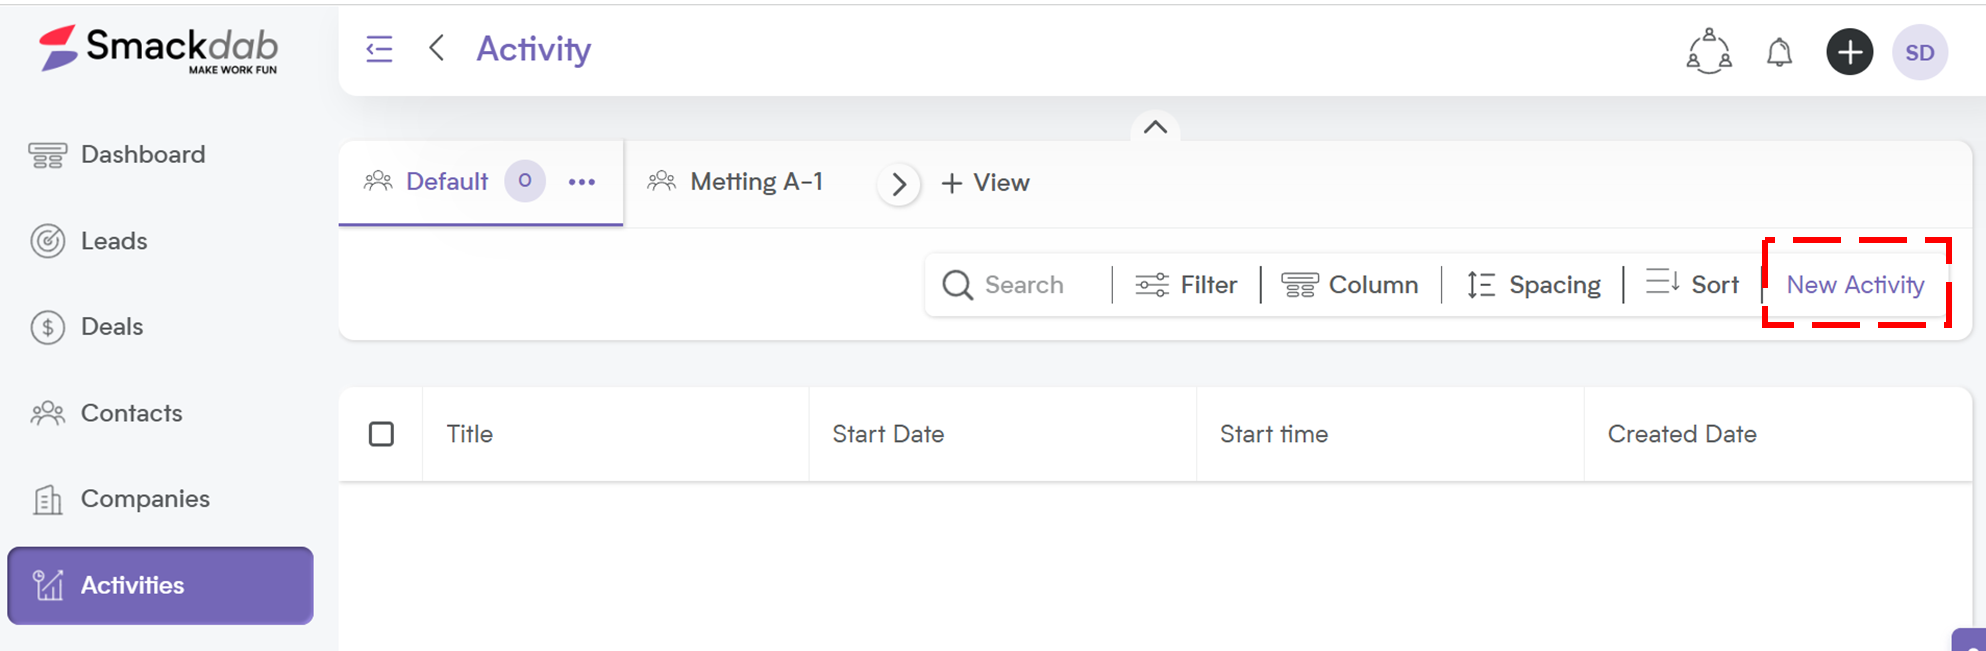Open the team sharing icon
This screenshot has width=1986, height=651.
click(1709, 51)
